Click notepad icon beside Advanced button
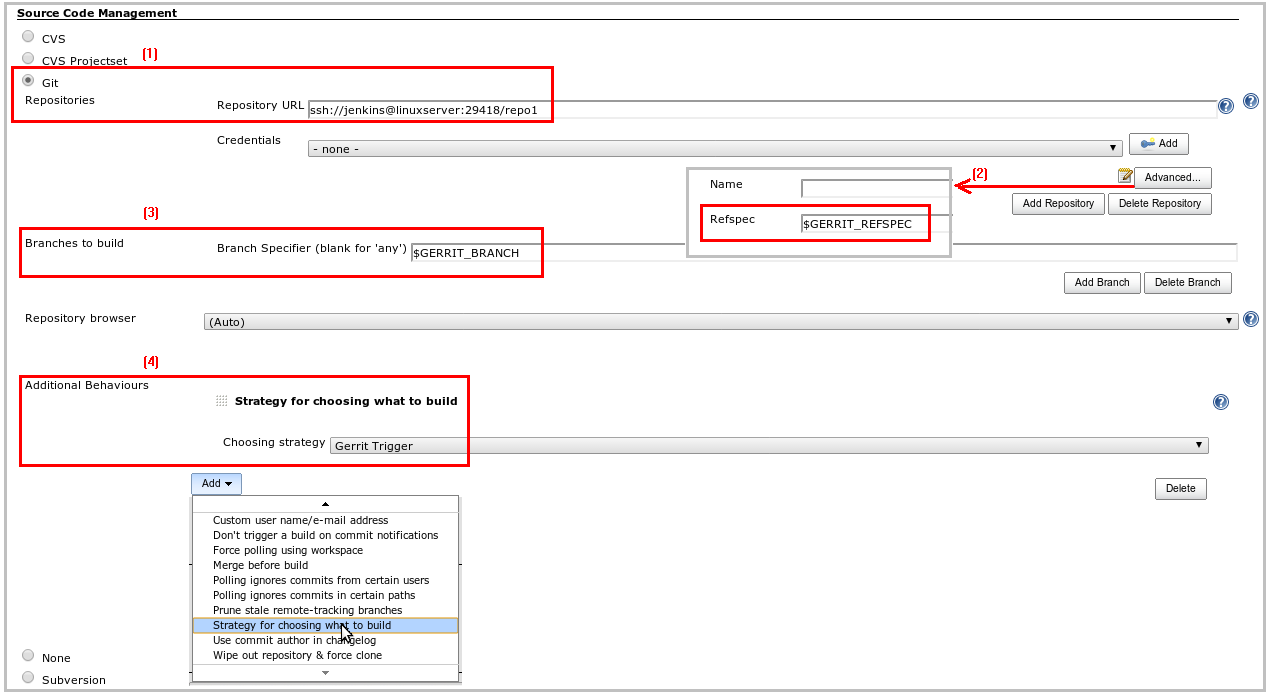Image resolution: width=1268 pixels, height=694 pixels. click(1125, 176)
